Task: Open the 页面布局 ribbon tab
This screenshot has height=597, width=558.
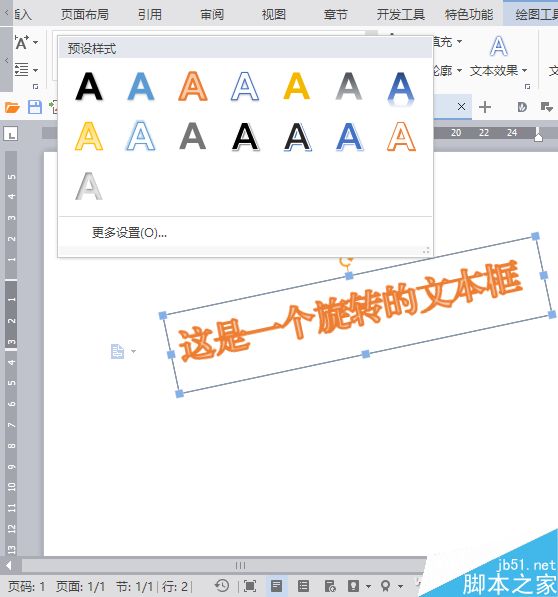Action: coord(85,14)
